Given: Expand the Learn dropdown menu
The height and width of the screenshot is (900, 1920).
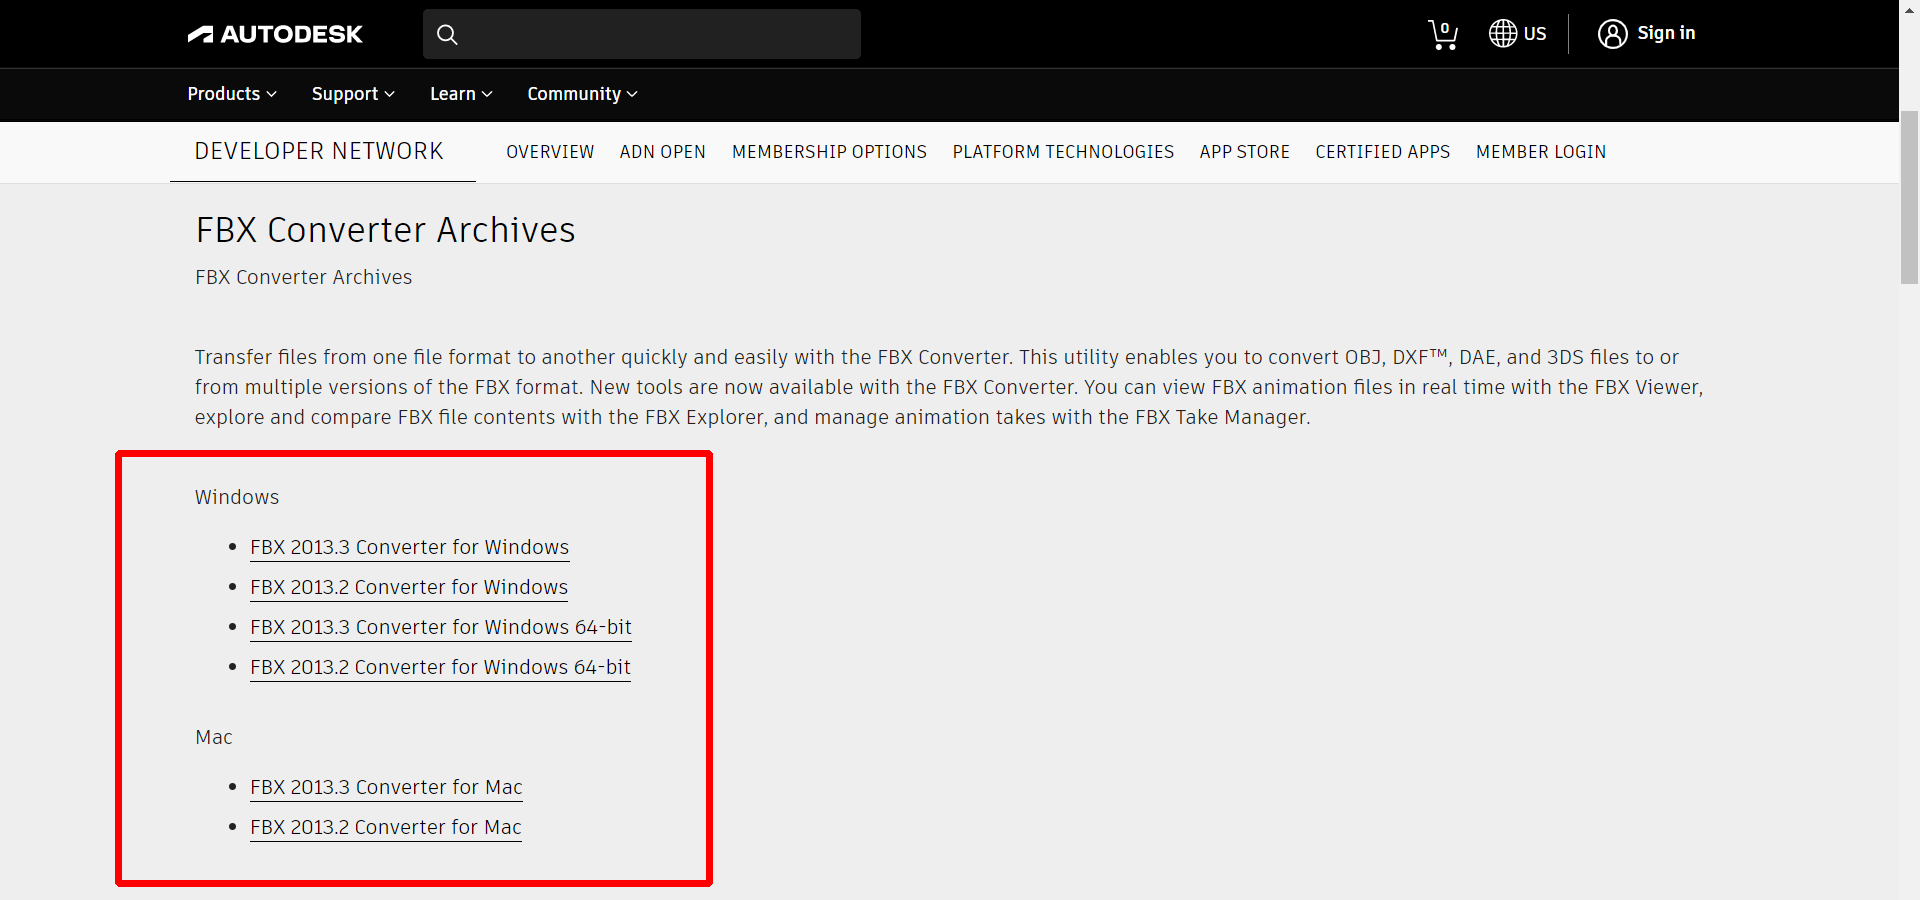Looking at the screenshot, I should pyautogui.click(x=461, y=94).
